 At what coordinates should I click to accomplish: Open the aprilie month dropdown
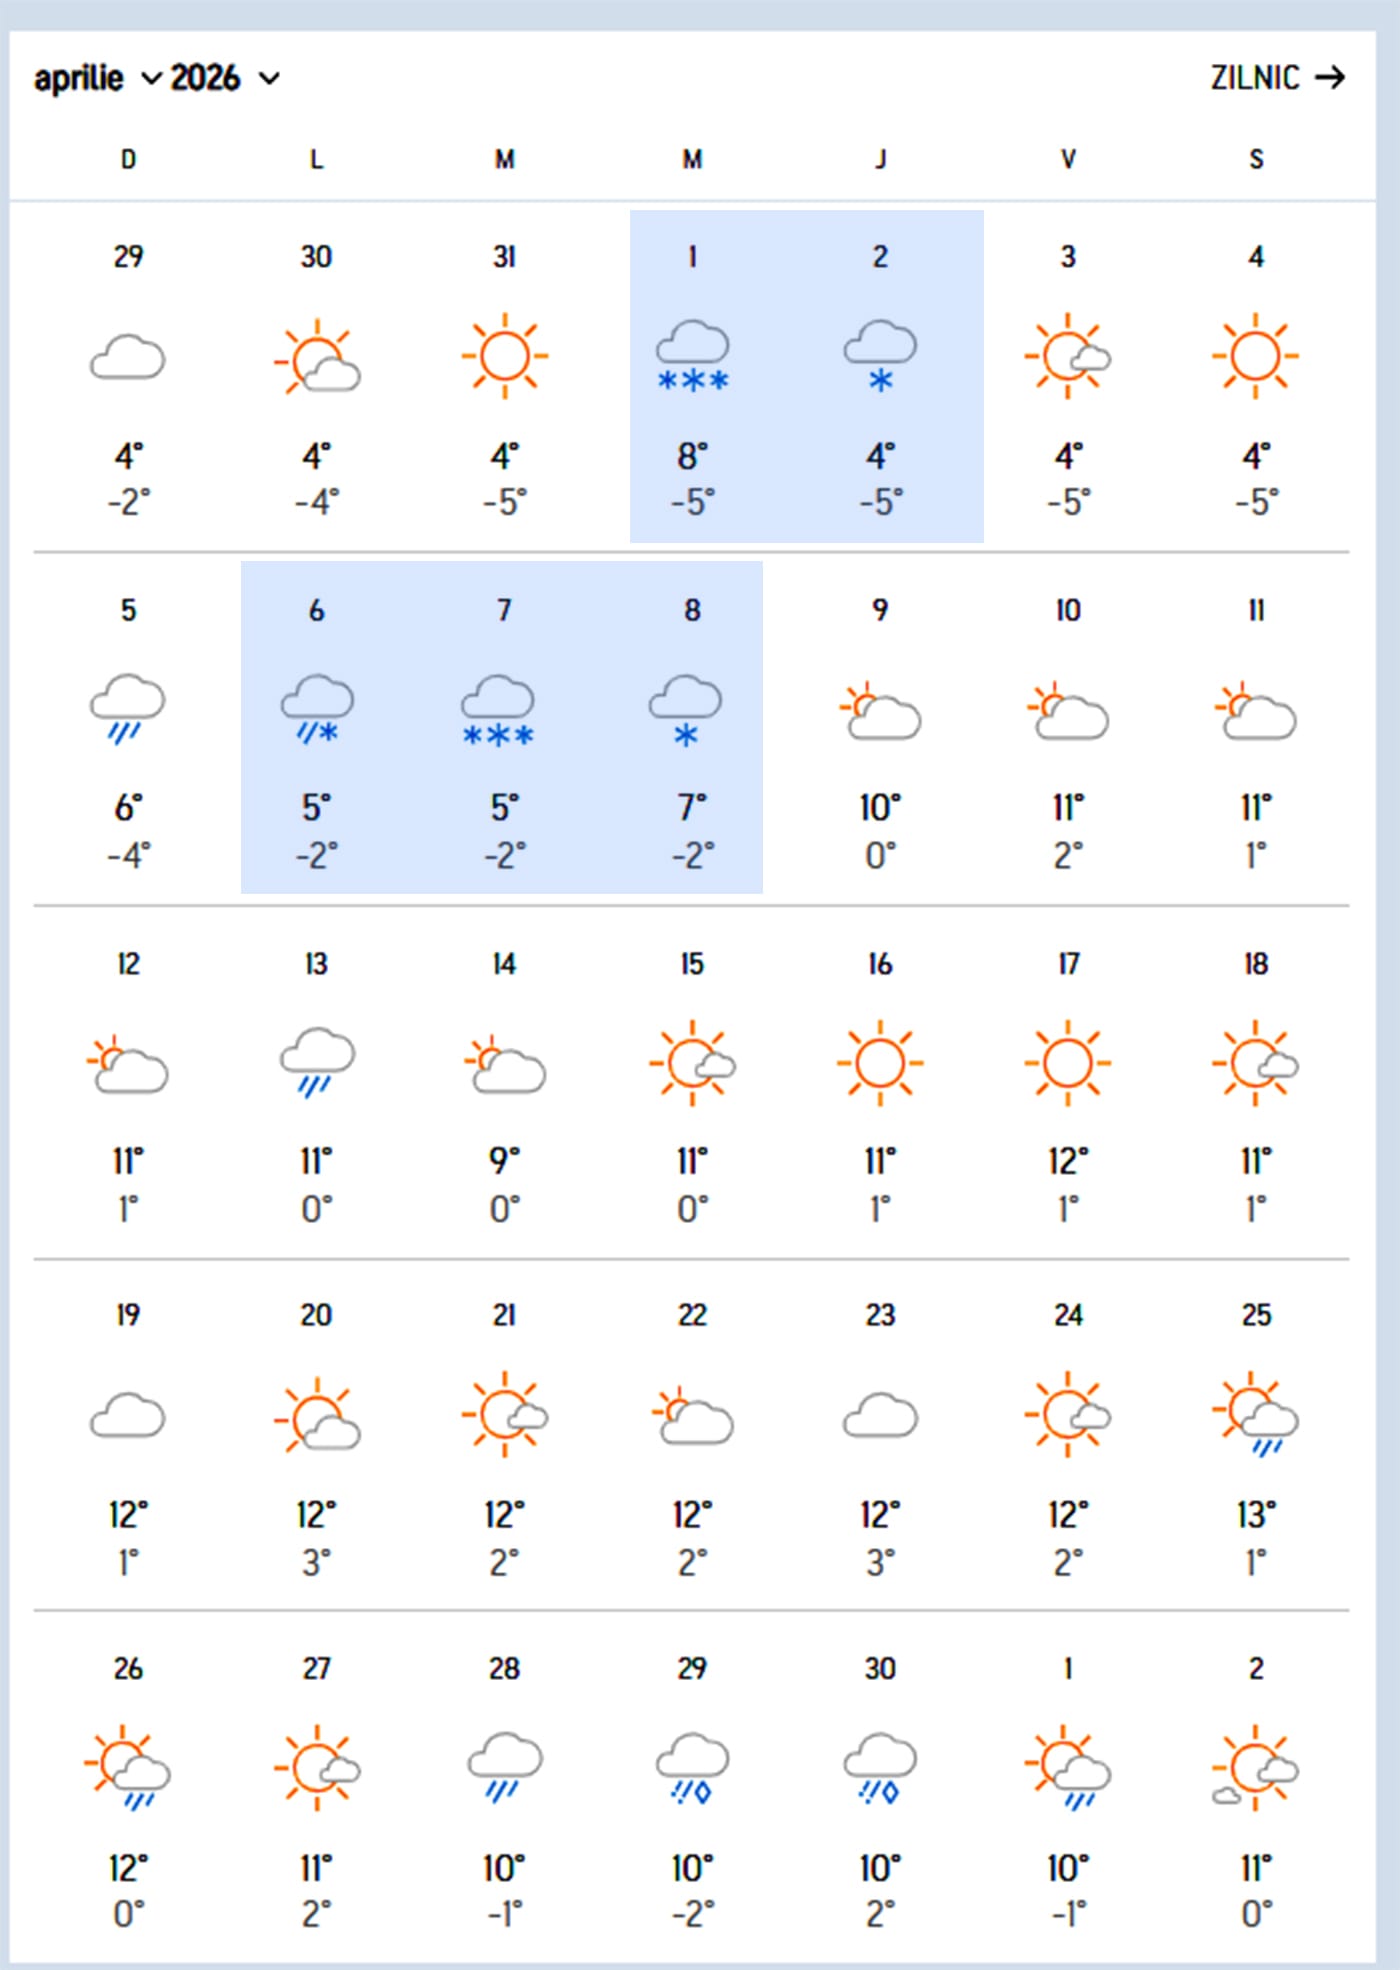point(97,78)
